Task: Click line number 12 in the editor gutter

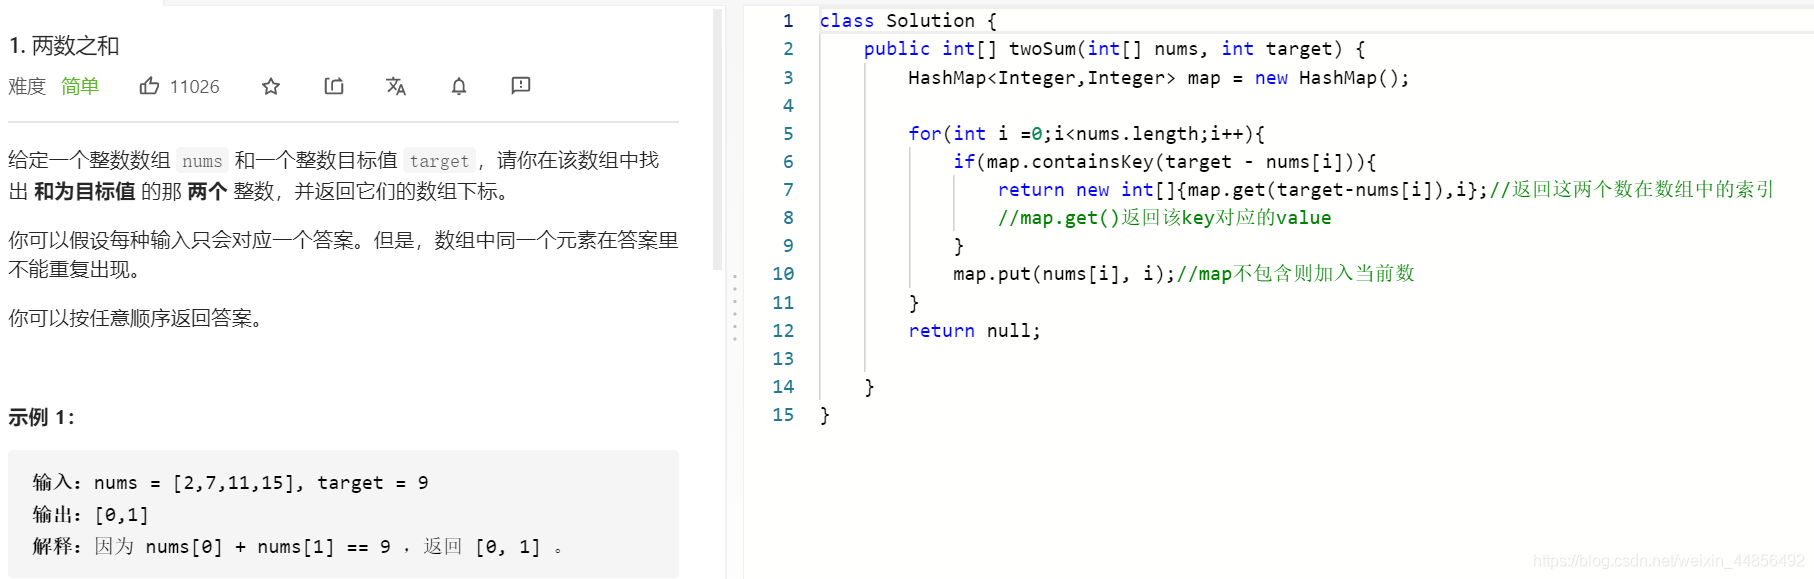Action: [x=783, y=331]
